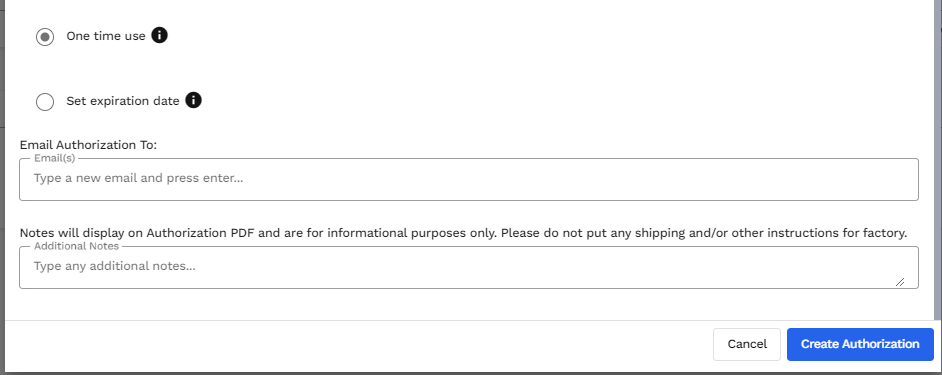Click the 'Set expiration date' label text
This screenshot has width=942, height=375.
[123, 101]
